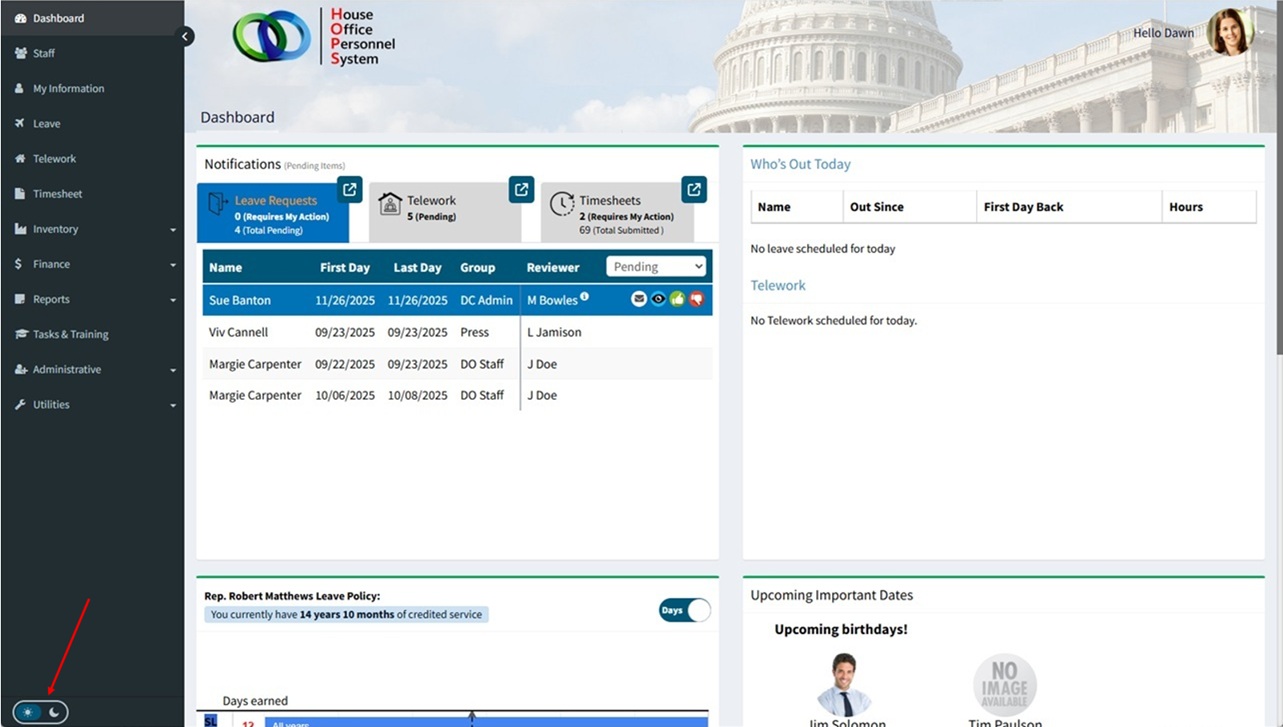Screen dimensions: 1283x727
Task: Go to the Dashboard menu item
Action: pos(92,18)
